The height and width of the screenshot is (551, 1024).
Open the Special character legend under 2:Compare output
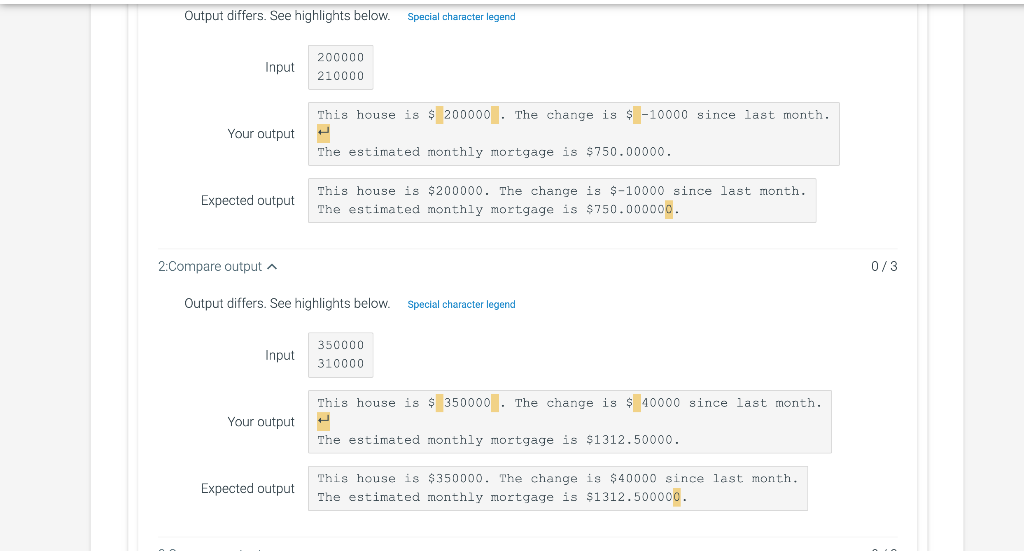tap(461, 304)
